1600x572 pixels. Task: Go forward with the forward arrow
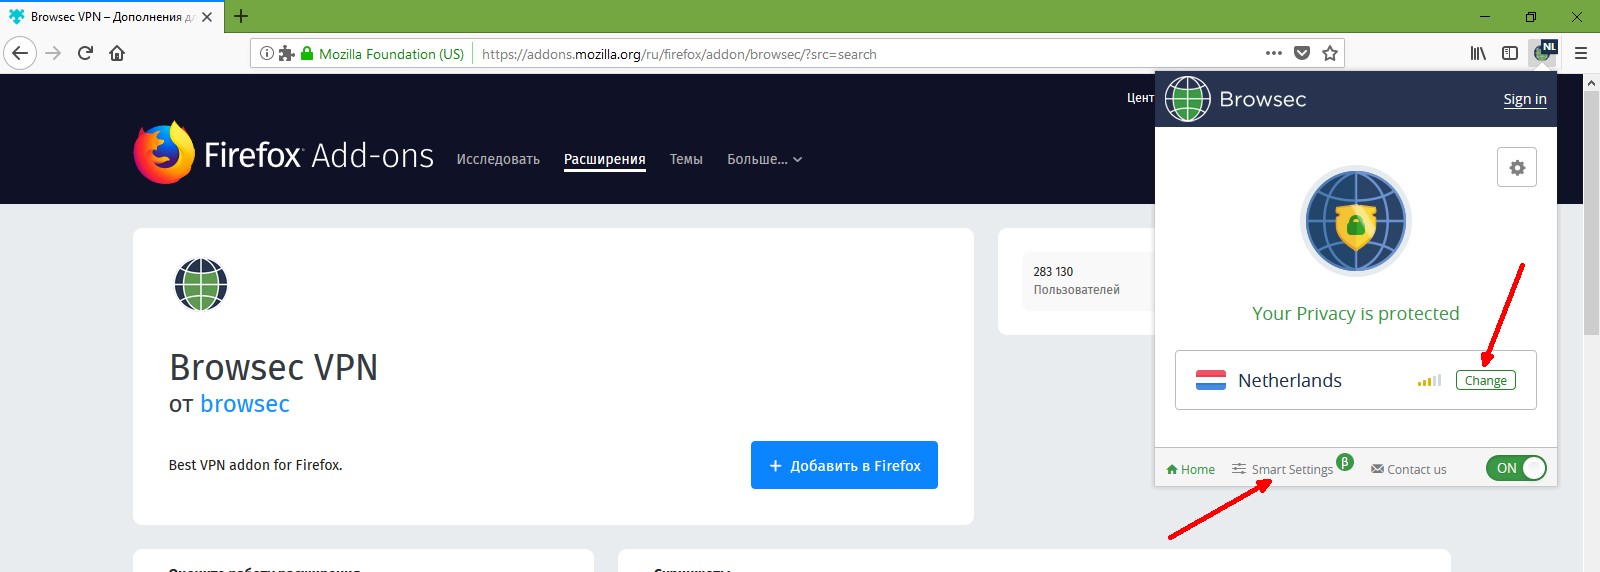54,53
